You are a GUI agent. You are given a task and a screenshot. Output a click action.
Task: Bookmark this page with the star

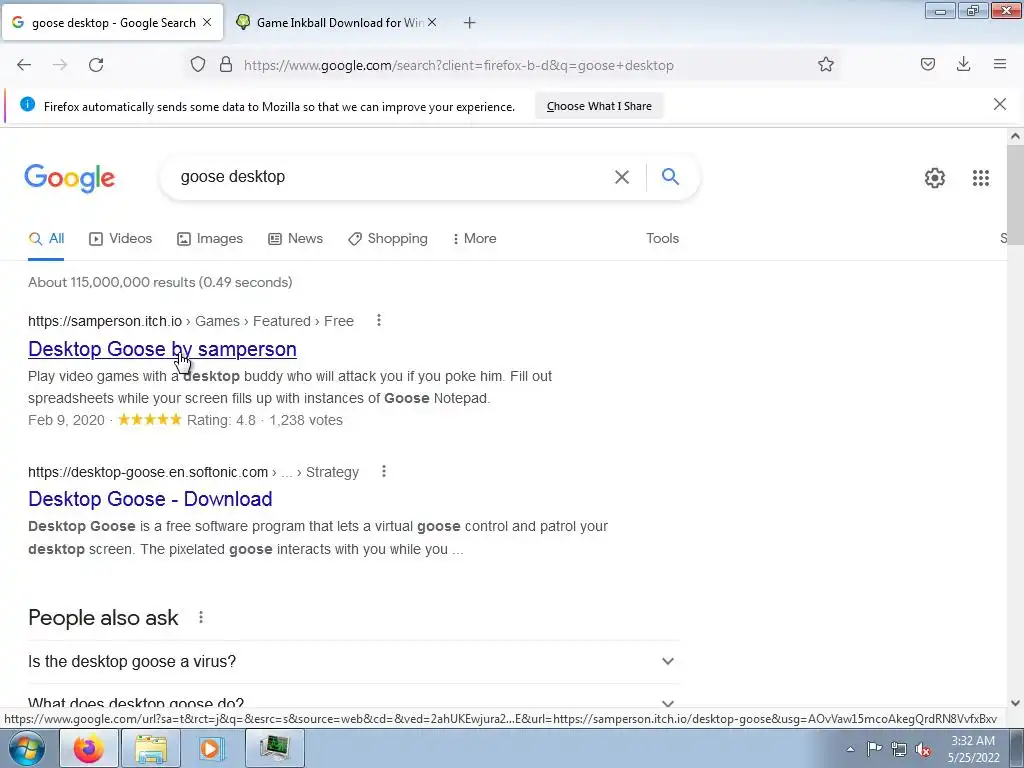click(825, 65)
